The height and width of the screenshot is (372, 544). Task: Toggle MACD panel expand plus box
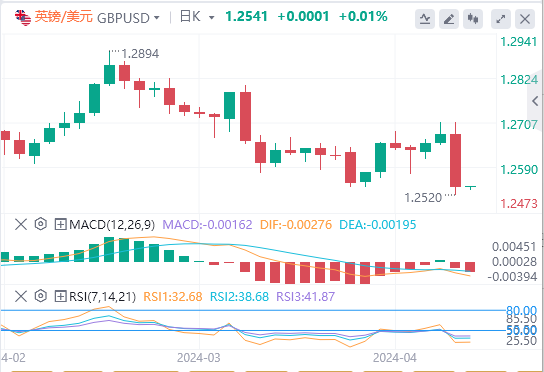coord(60,225)
